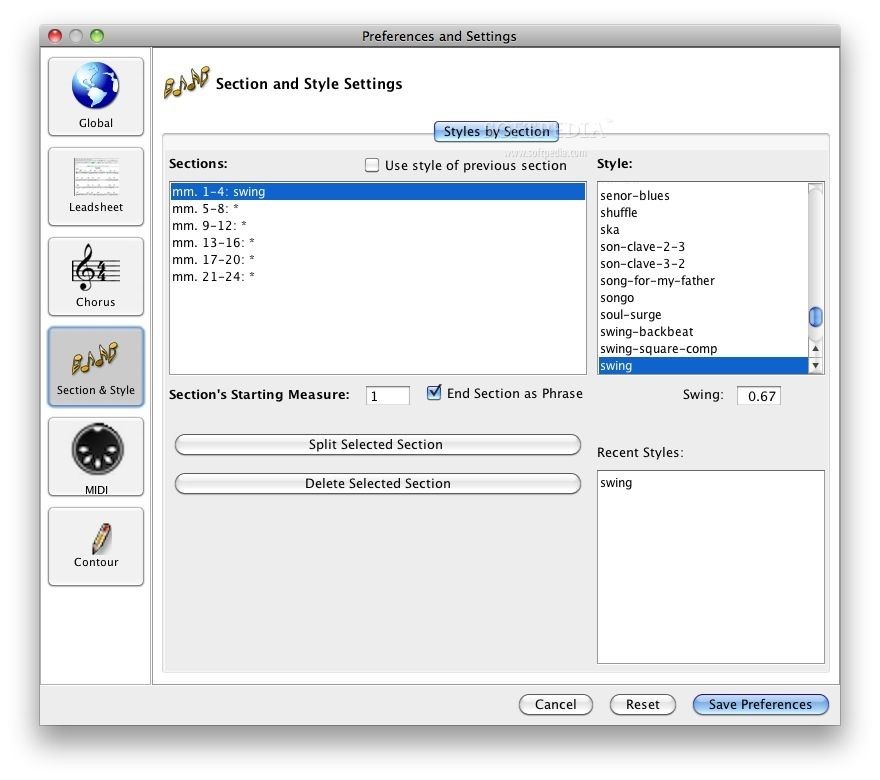Open the Contour pencil icon

pyautogui.click(x=96, y=538)
